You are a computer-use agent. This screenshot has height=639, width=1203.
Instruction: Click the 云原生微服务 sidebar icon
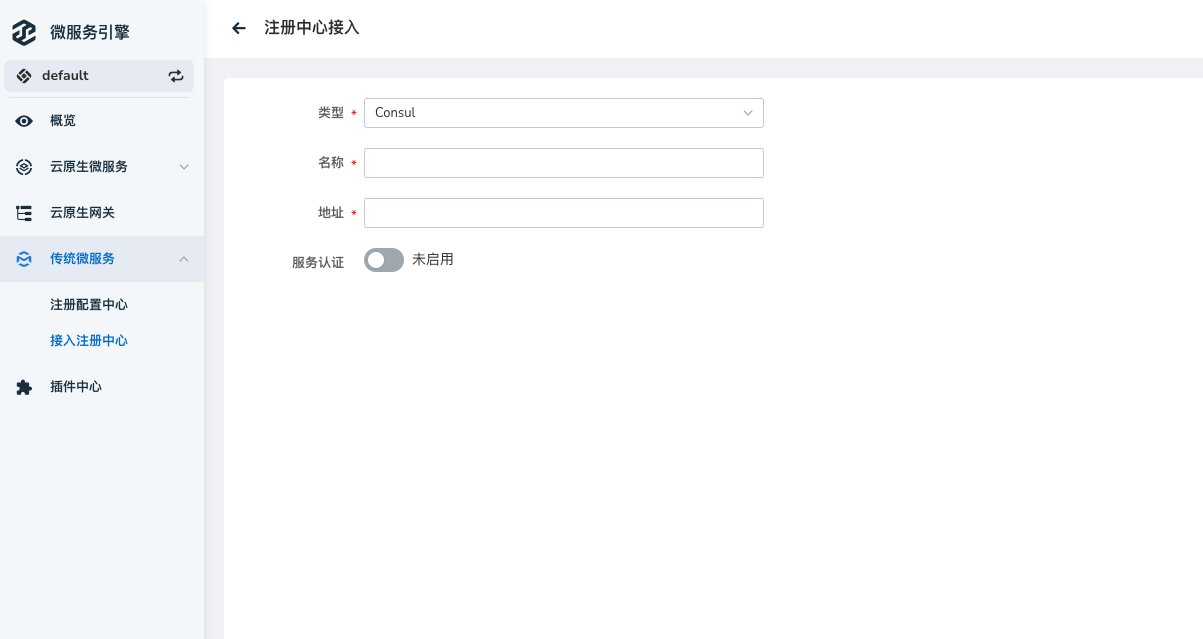(24, 167)
